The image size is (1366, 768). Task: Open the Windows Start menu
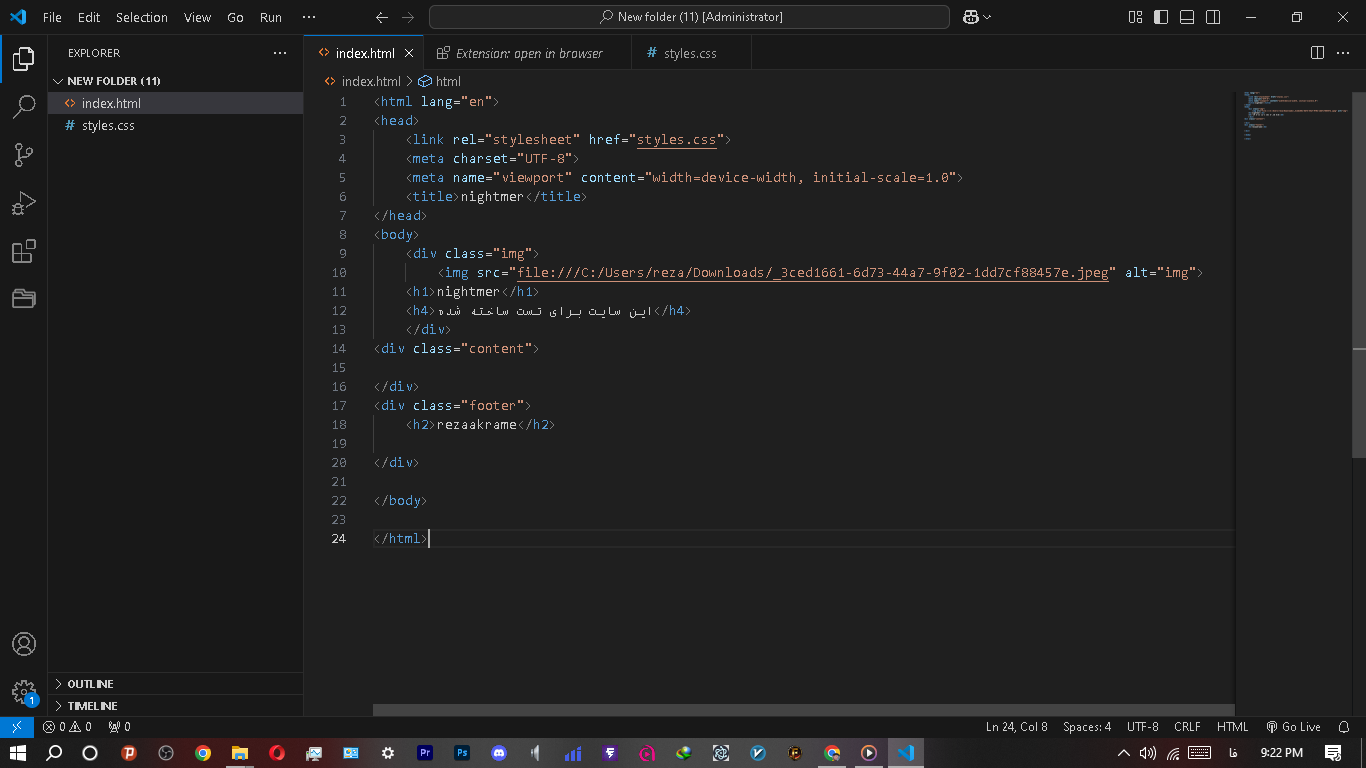click(17, 753)
